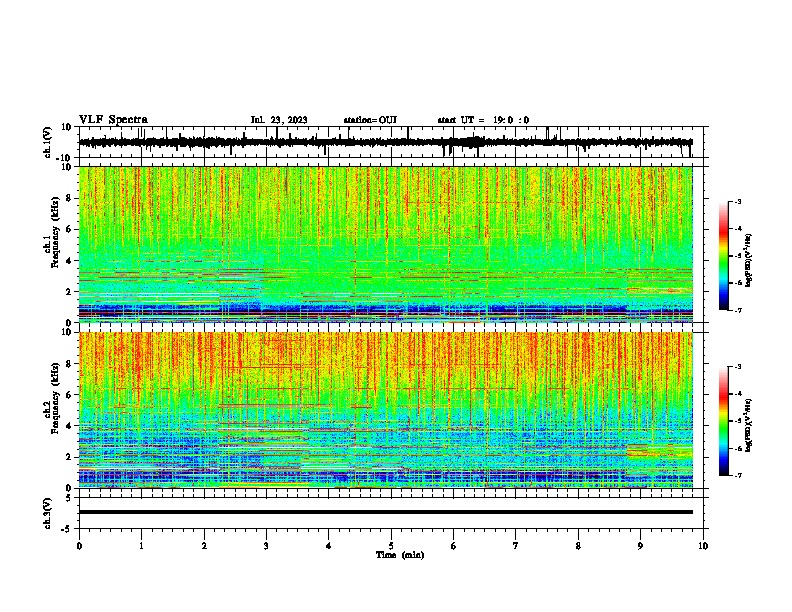Click time axis tick label '9'

[x=640, y=546]
